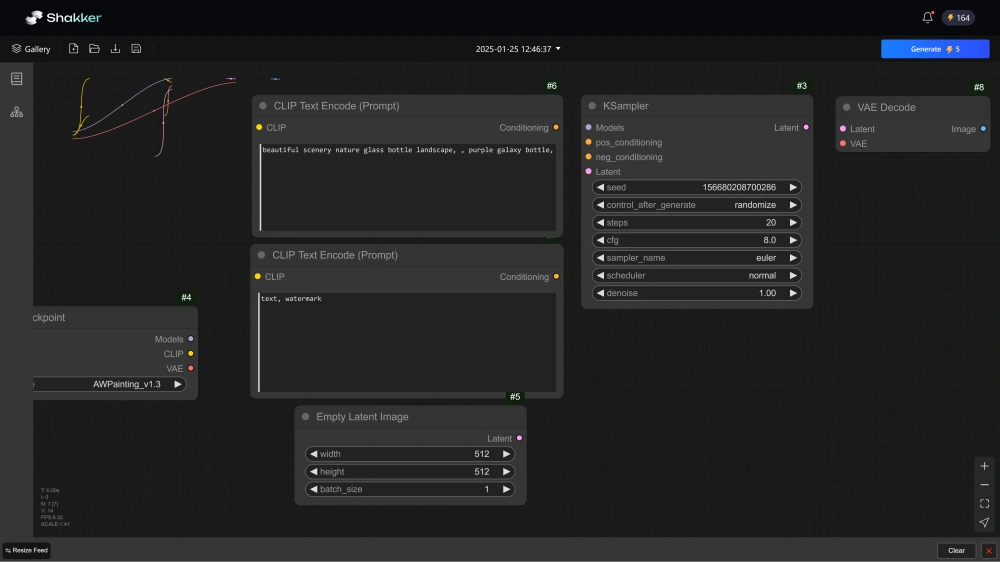Click the checkpoint VAE output dot
This screenshot has height=562, width=1000.
[x=191, y=369]
